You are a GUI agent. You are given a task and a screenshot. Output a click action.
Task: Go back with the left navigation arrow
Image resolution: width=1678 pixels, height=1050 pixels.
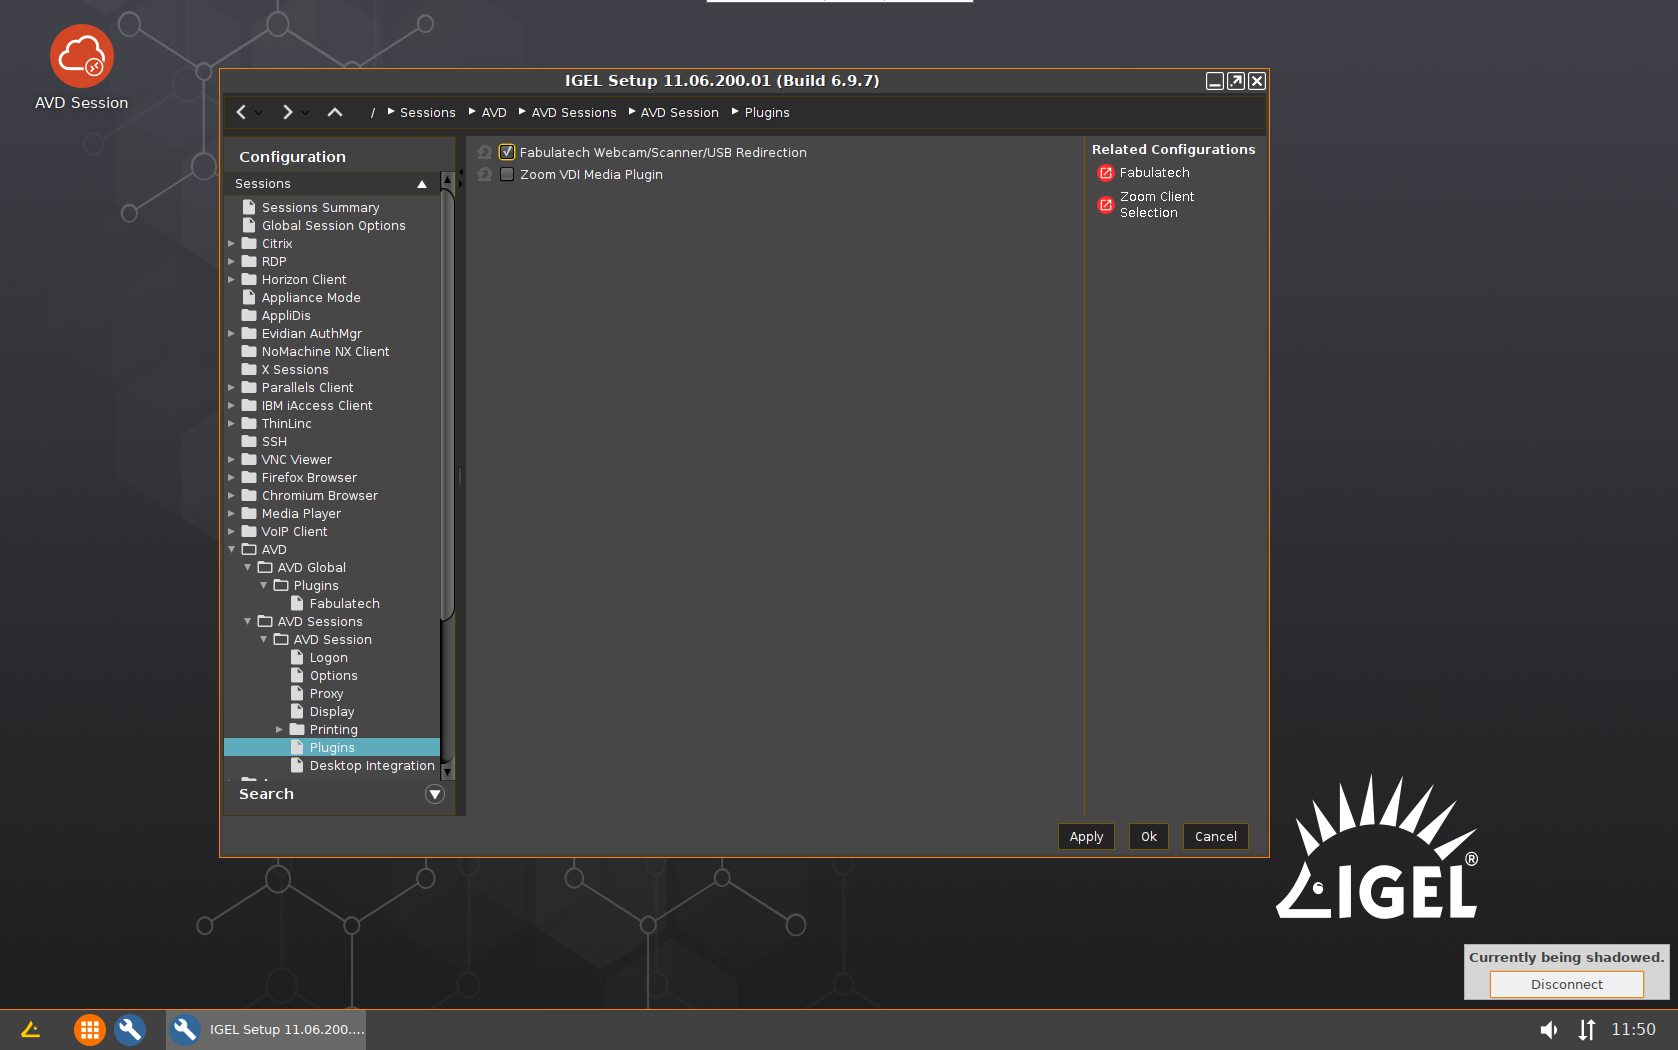pyautogui.click(x=241, y=112)
